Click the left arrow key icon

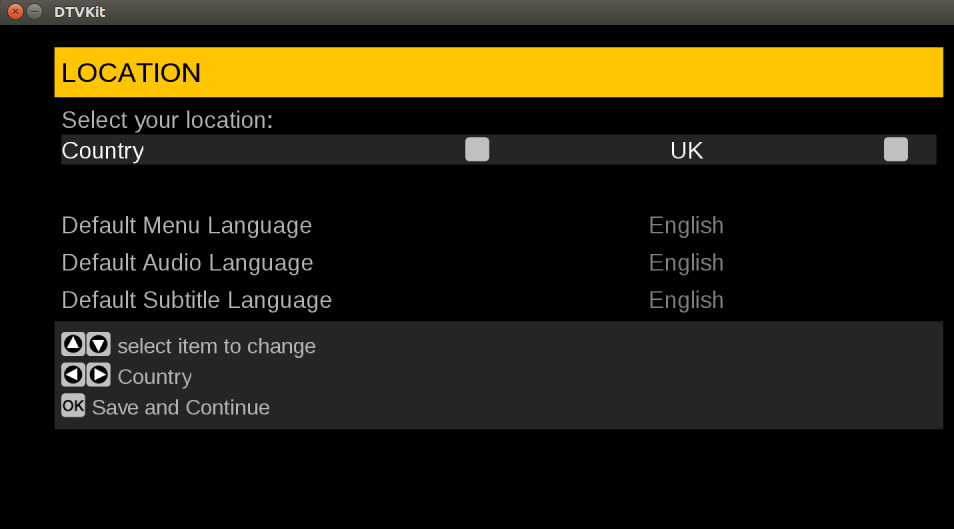pos(74,376)
